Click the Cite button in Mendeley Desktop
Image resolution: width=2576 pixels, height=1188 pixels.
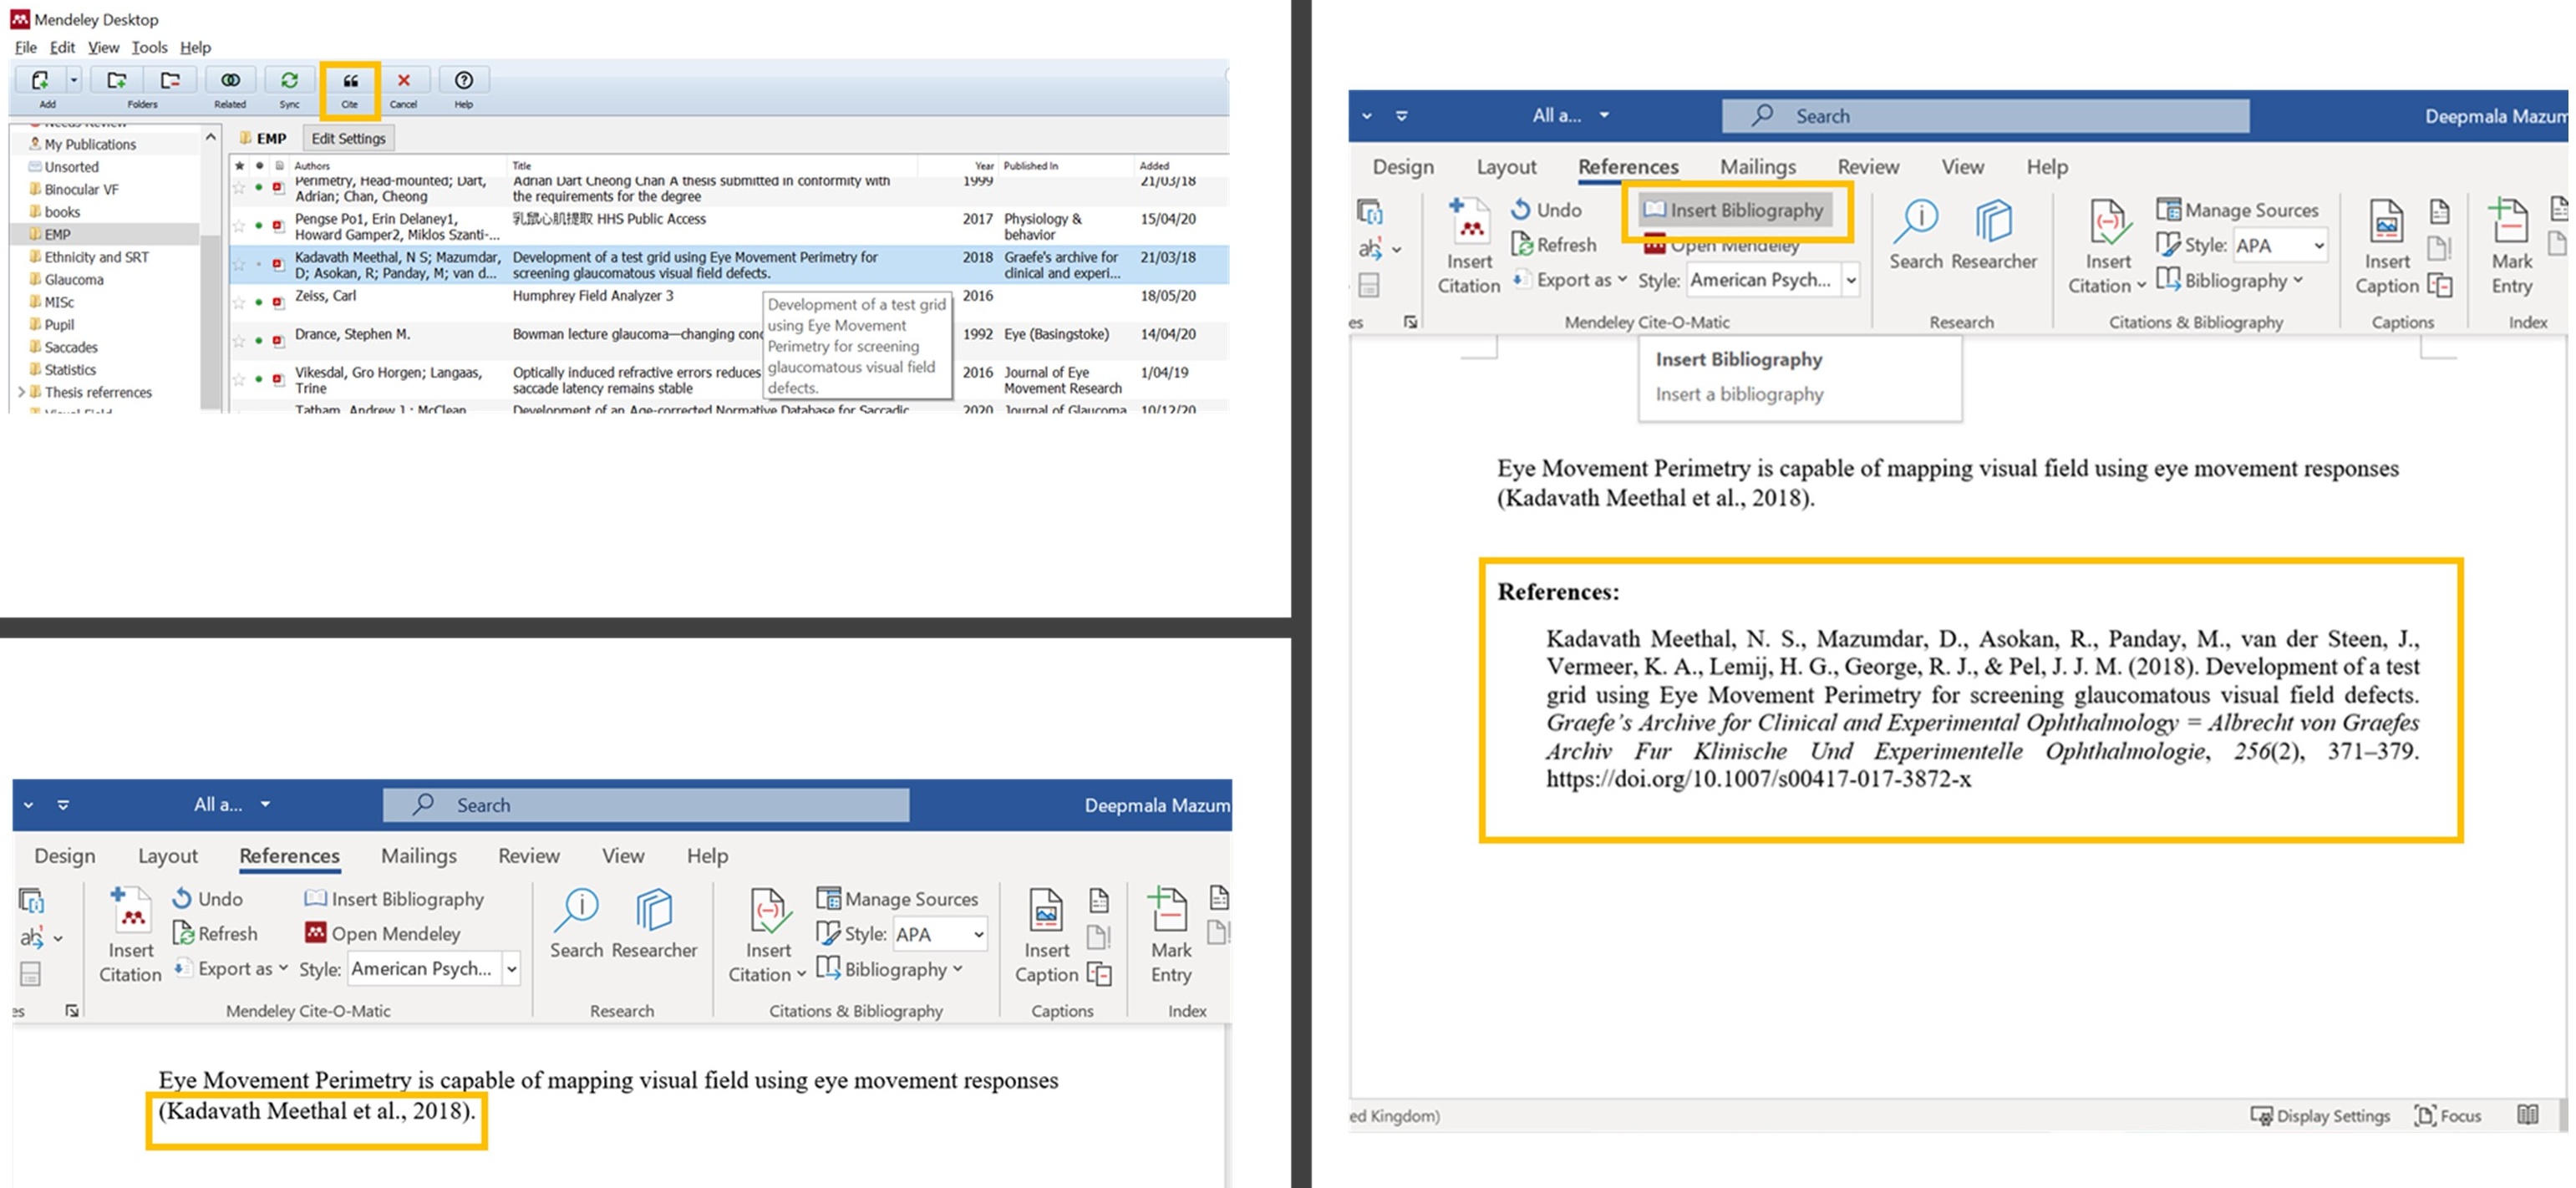pyautogui.click(x=350, y=87)
